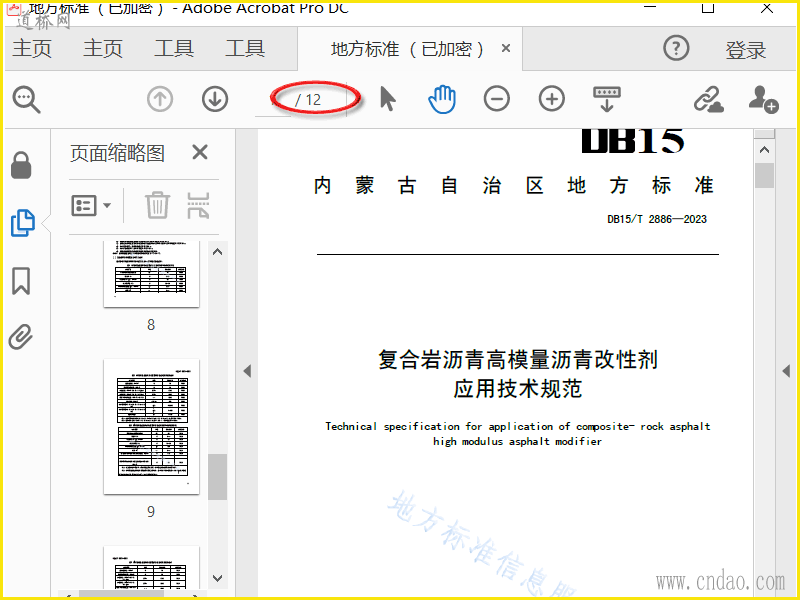Image resolution: width=800 pixels, height=600 pixels.
Task: Activate the hand pan tool
Action: (442, 99)
